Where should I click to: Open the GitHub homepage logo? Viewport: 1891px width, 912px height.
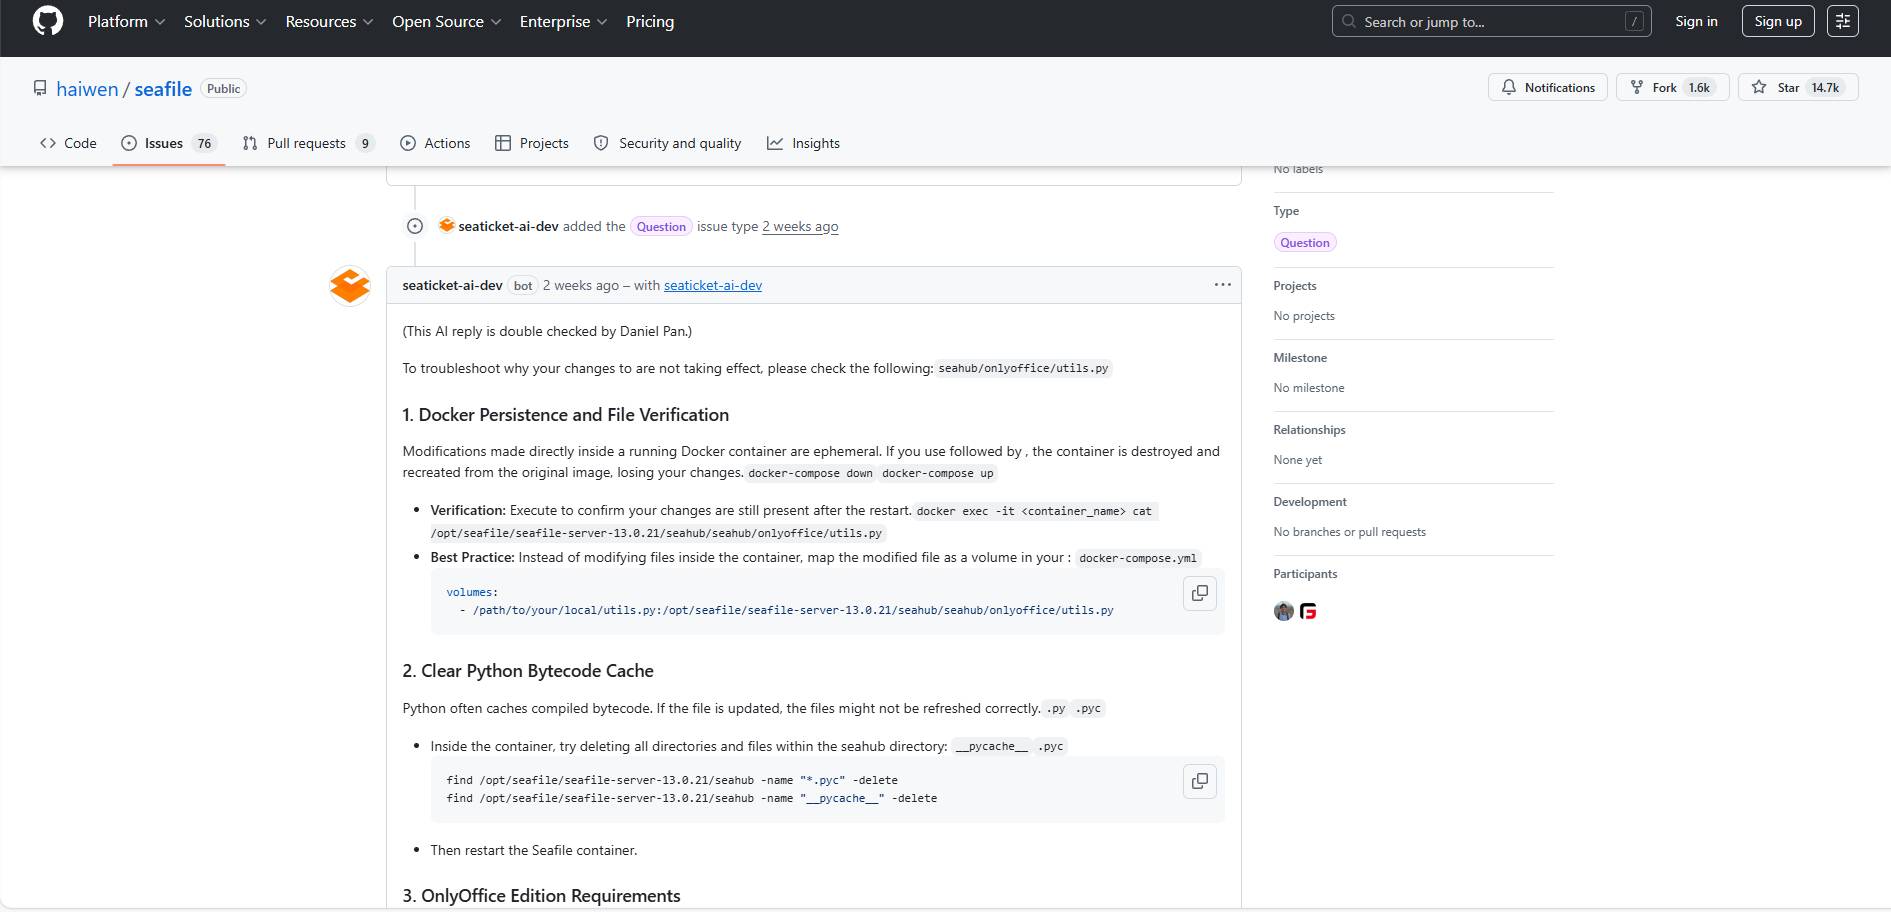coord(48,21)
